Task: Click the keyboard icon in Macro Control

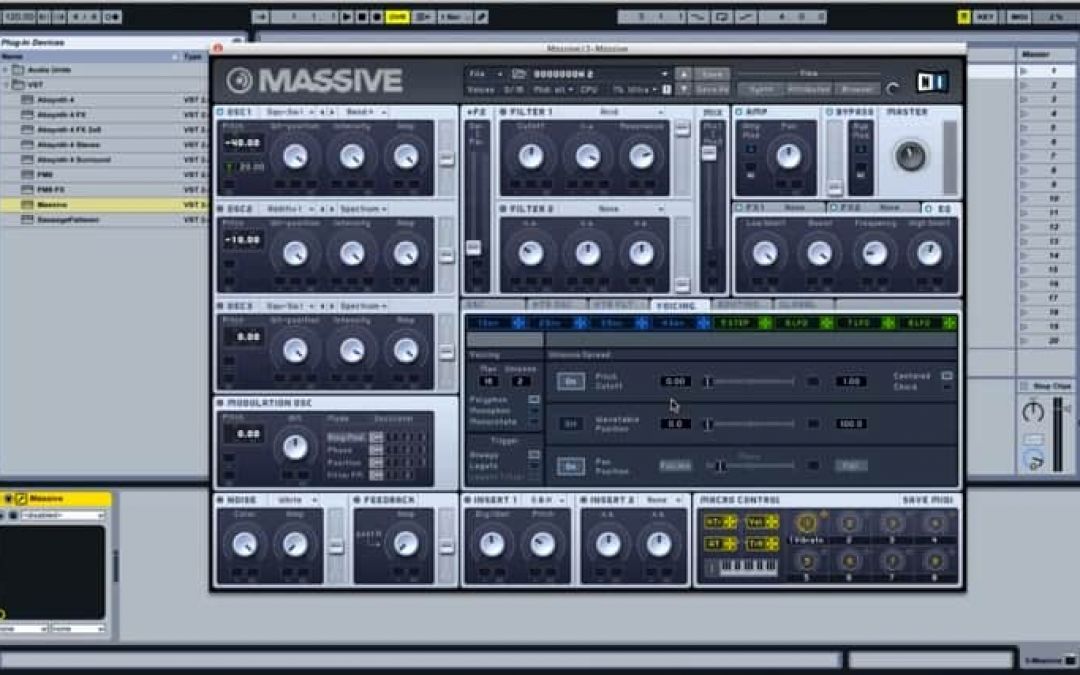Action: tap(749, 567)
